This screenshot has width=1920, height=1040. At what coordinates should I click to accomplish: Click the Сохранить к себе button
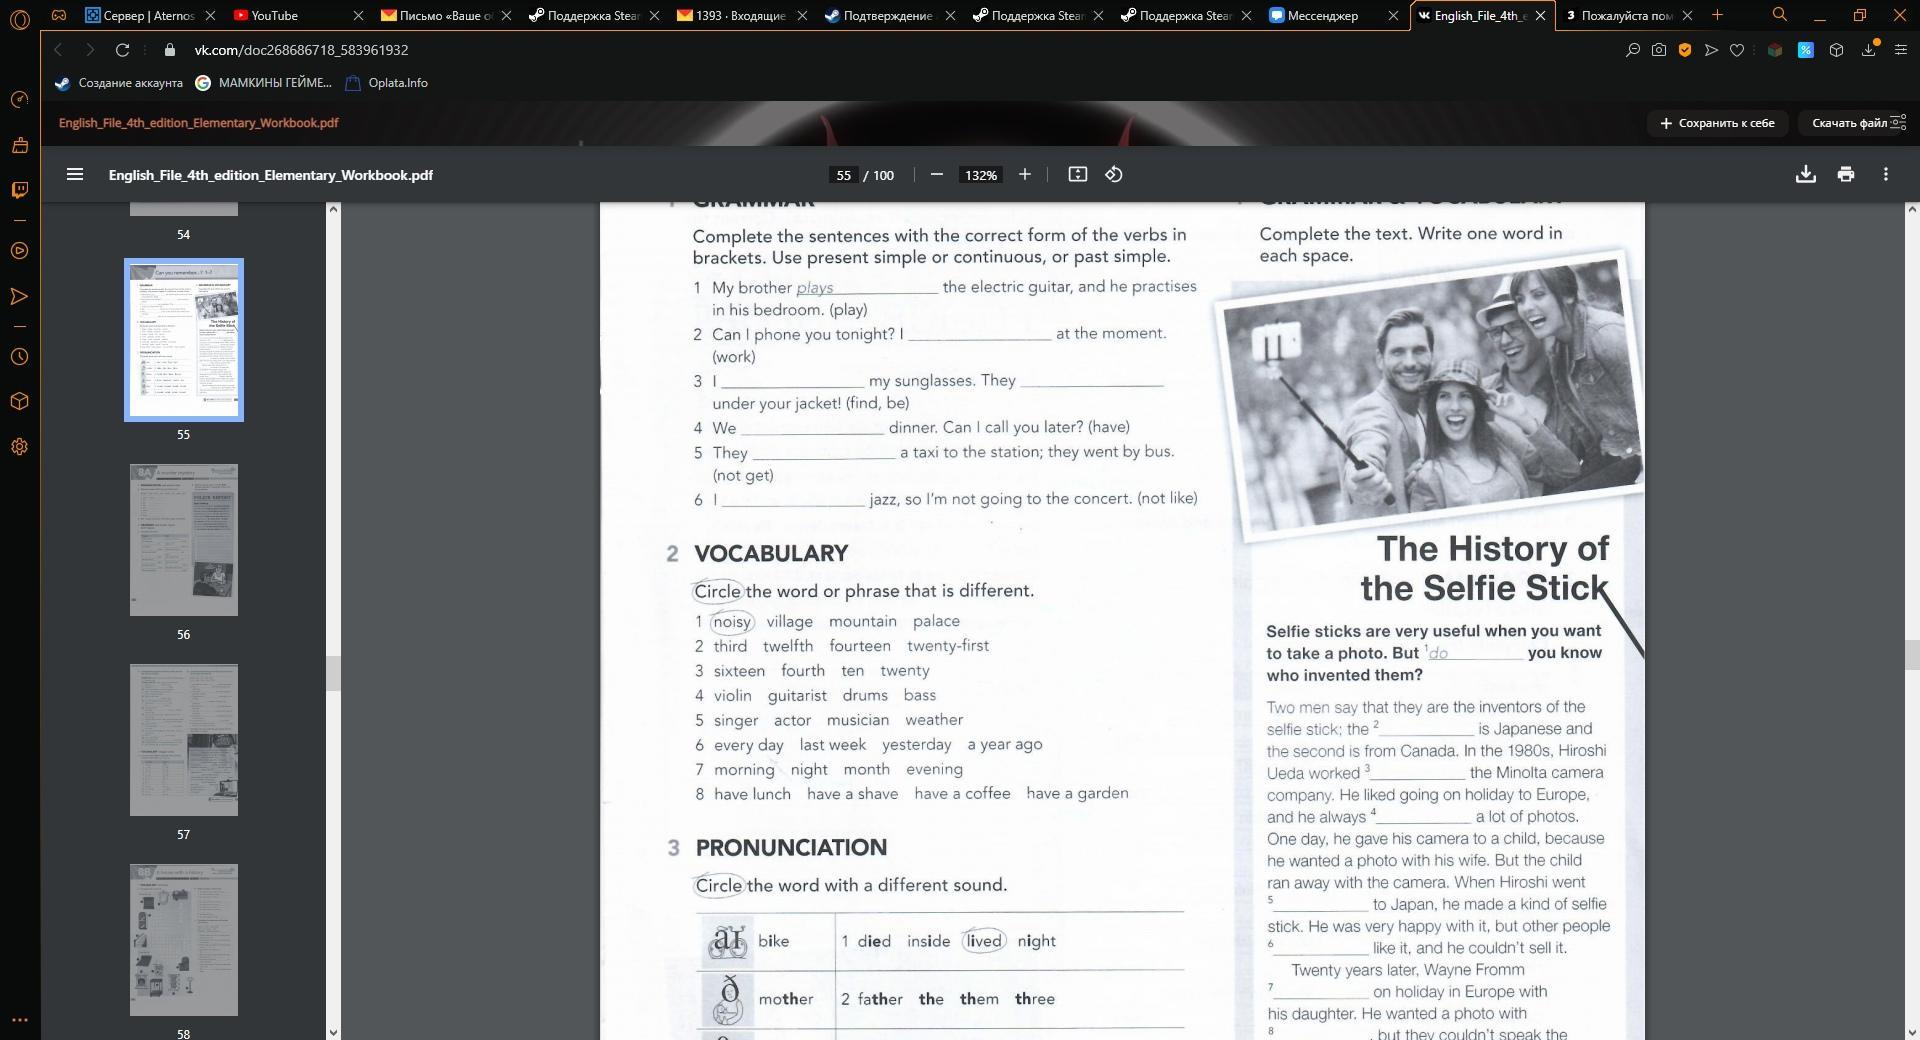pyautogui.click(x=1717, y=123)
